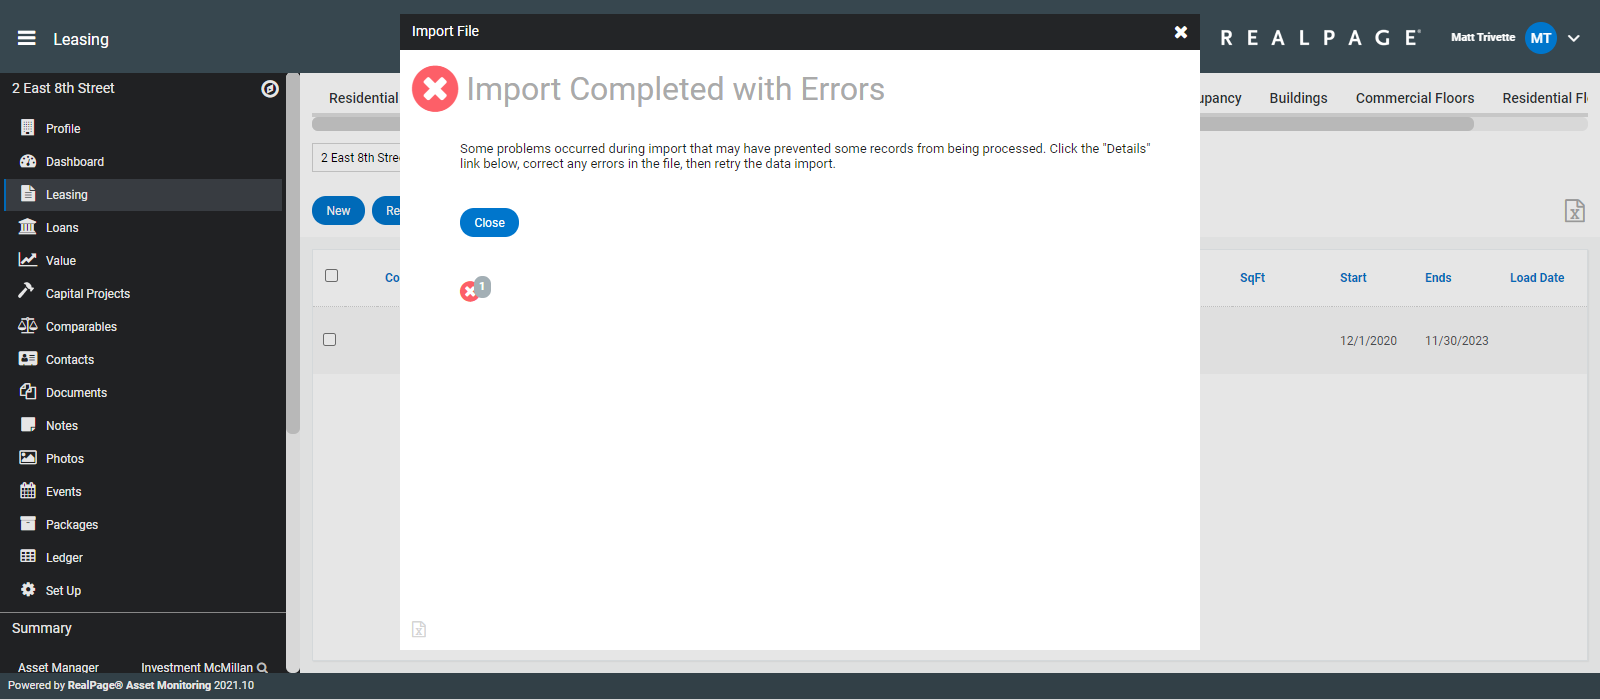
Task: Click the Excel export icon above the table
Action: click(x=1575, y=211)
